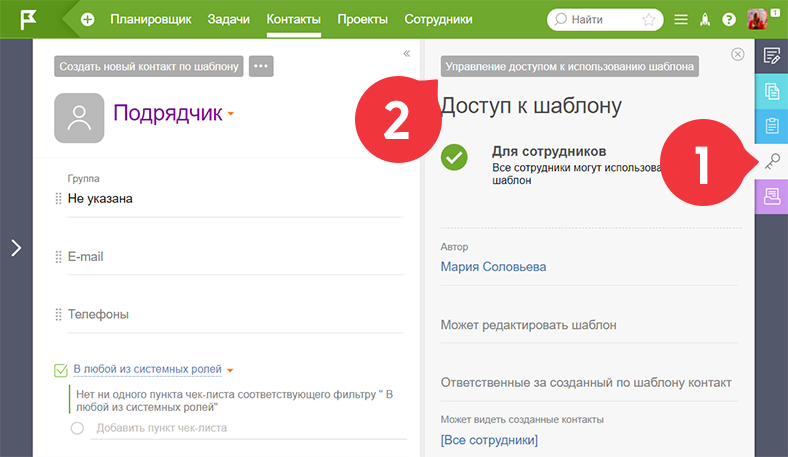Expand the left sidebar with chevron arrow
Image resolution: width=788 pixels, height=457 pixels.
click(16, 248)
